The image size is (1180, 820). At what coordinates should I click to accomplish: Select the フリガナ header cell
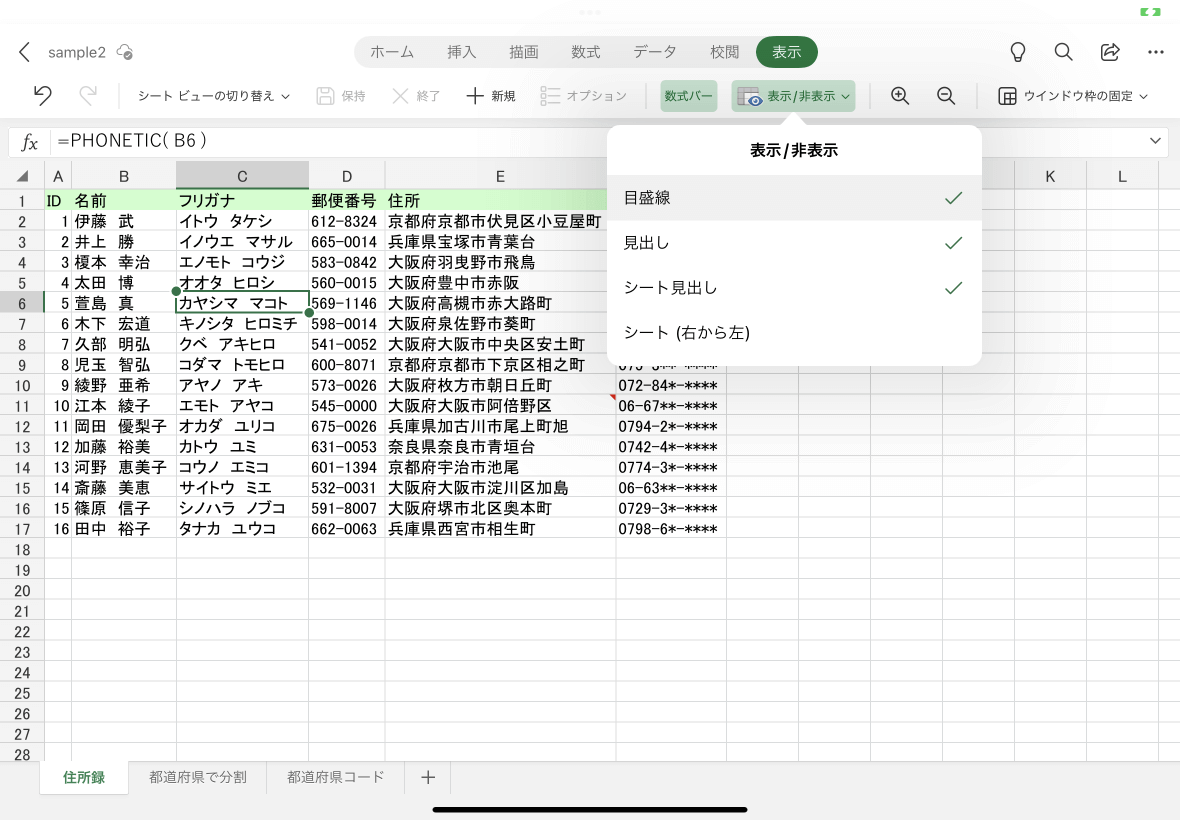242,200
